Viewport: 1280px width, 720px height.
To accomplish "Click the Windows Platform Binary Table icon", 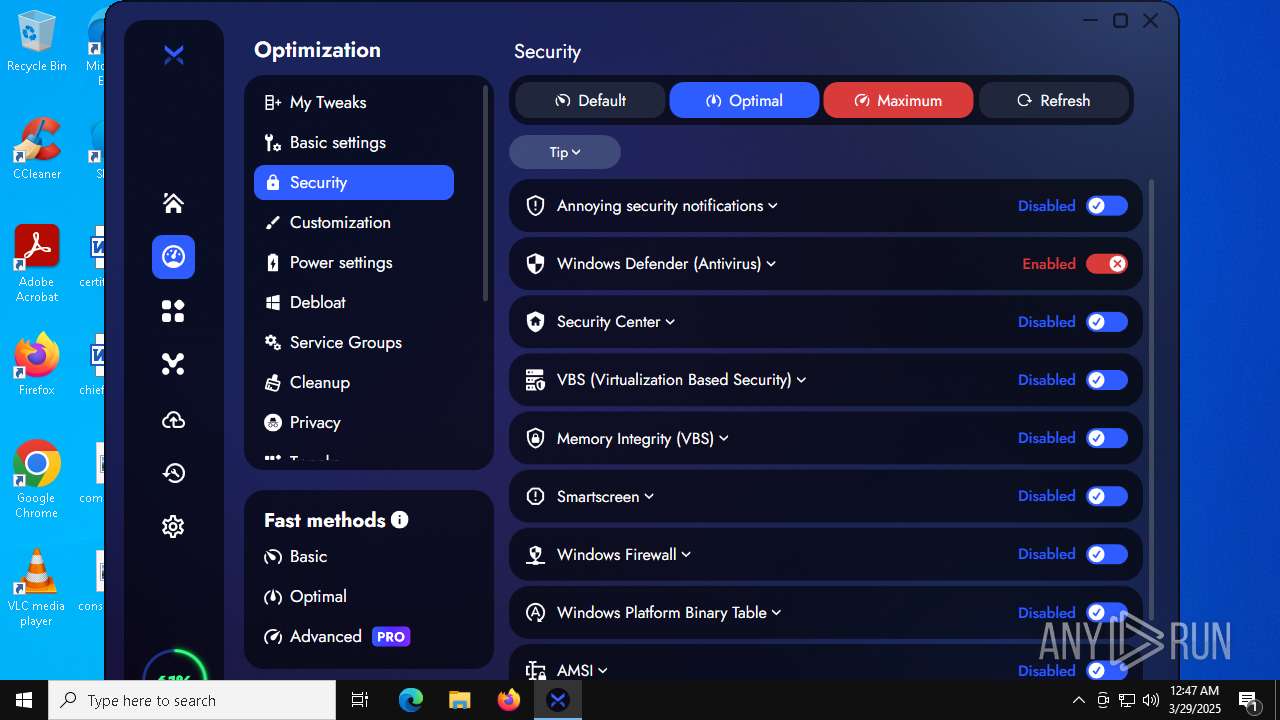I will point(535,613).
